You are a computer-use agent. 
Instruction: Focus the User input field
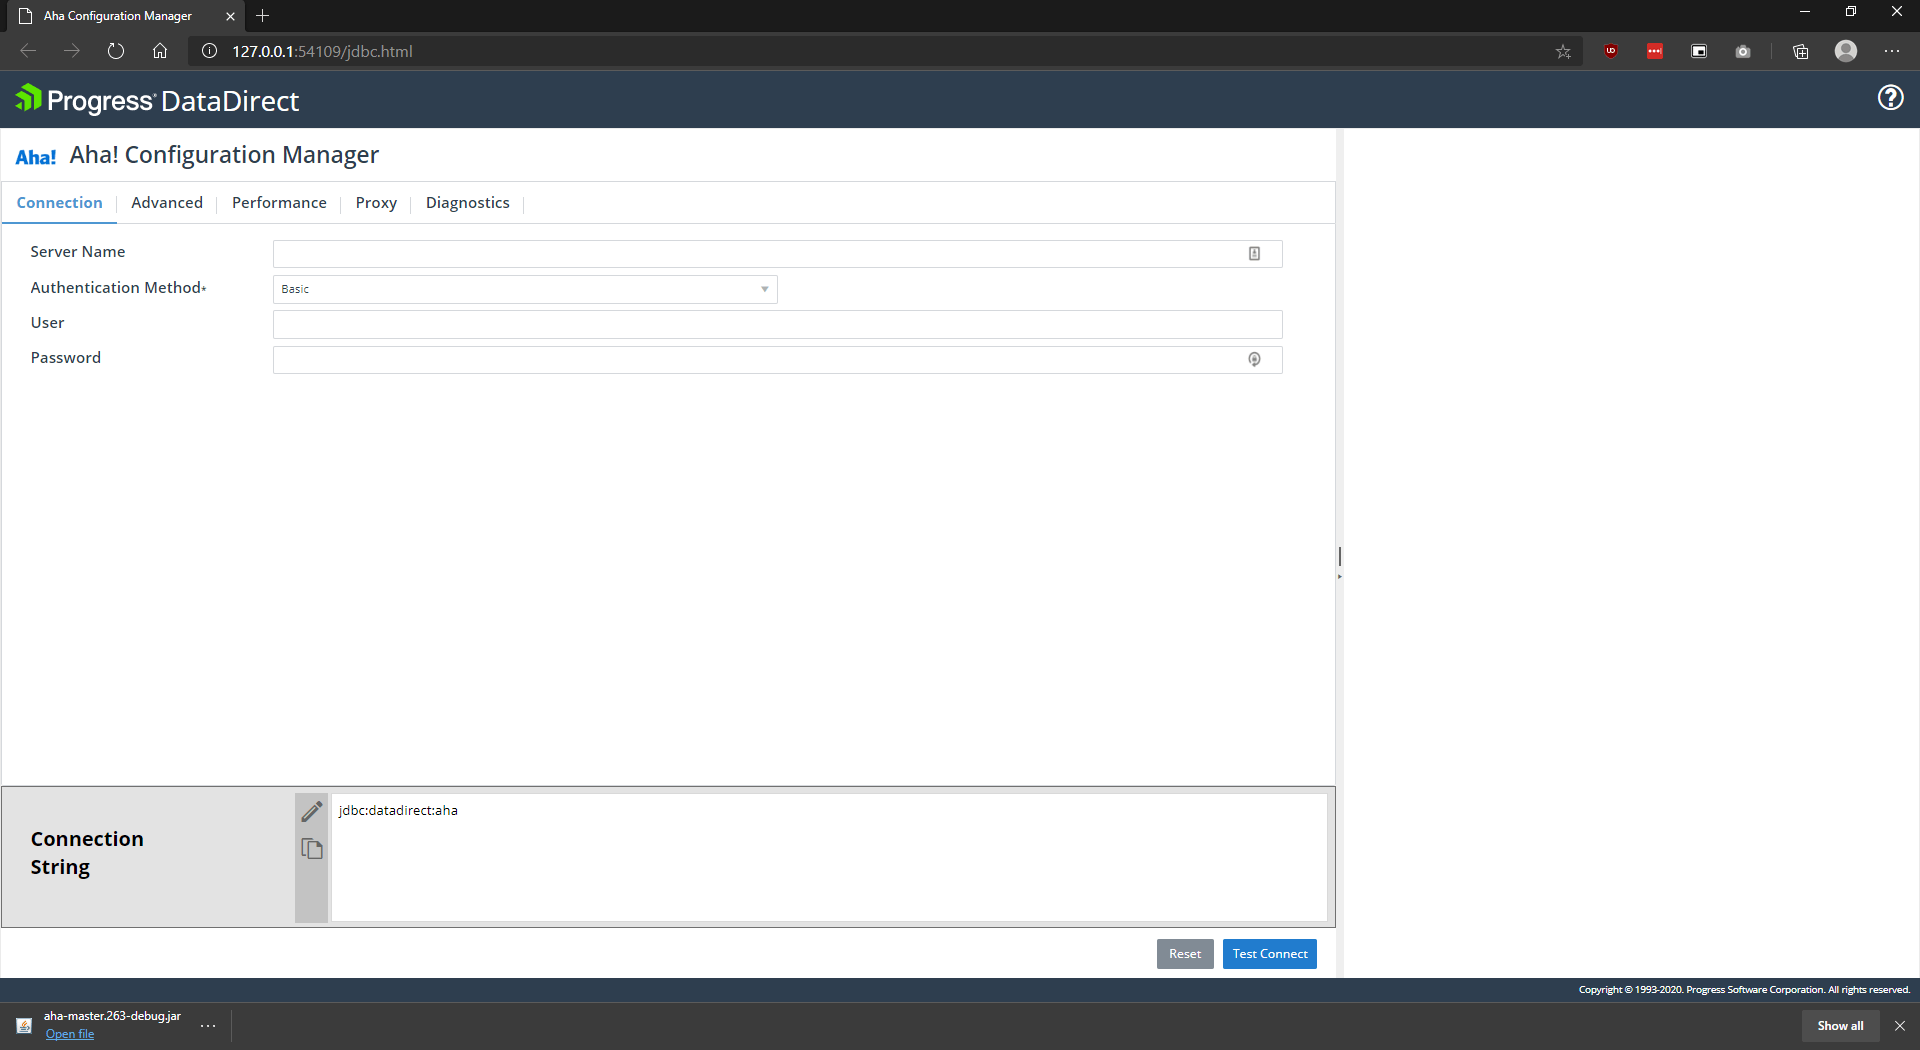pyautogui.click(x=778, y=325)
